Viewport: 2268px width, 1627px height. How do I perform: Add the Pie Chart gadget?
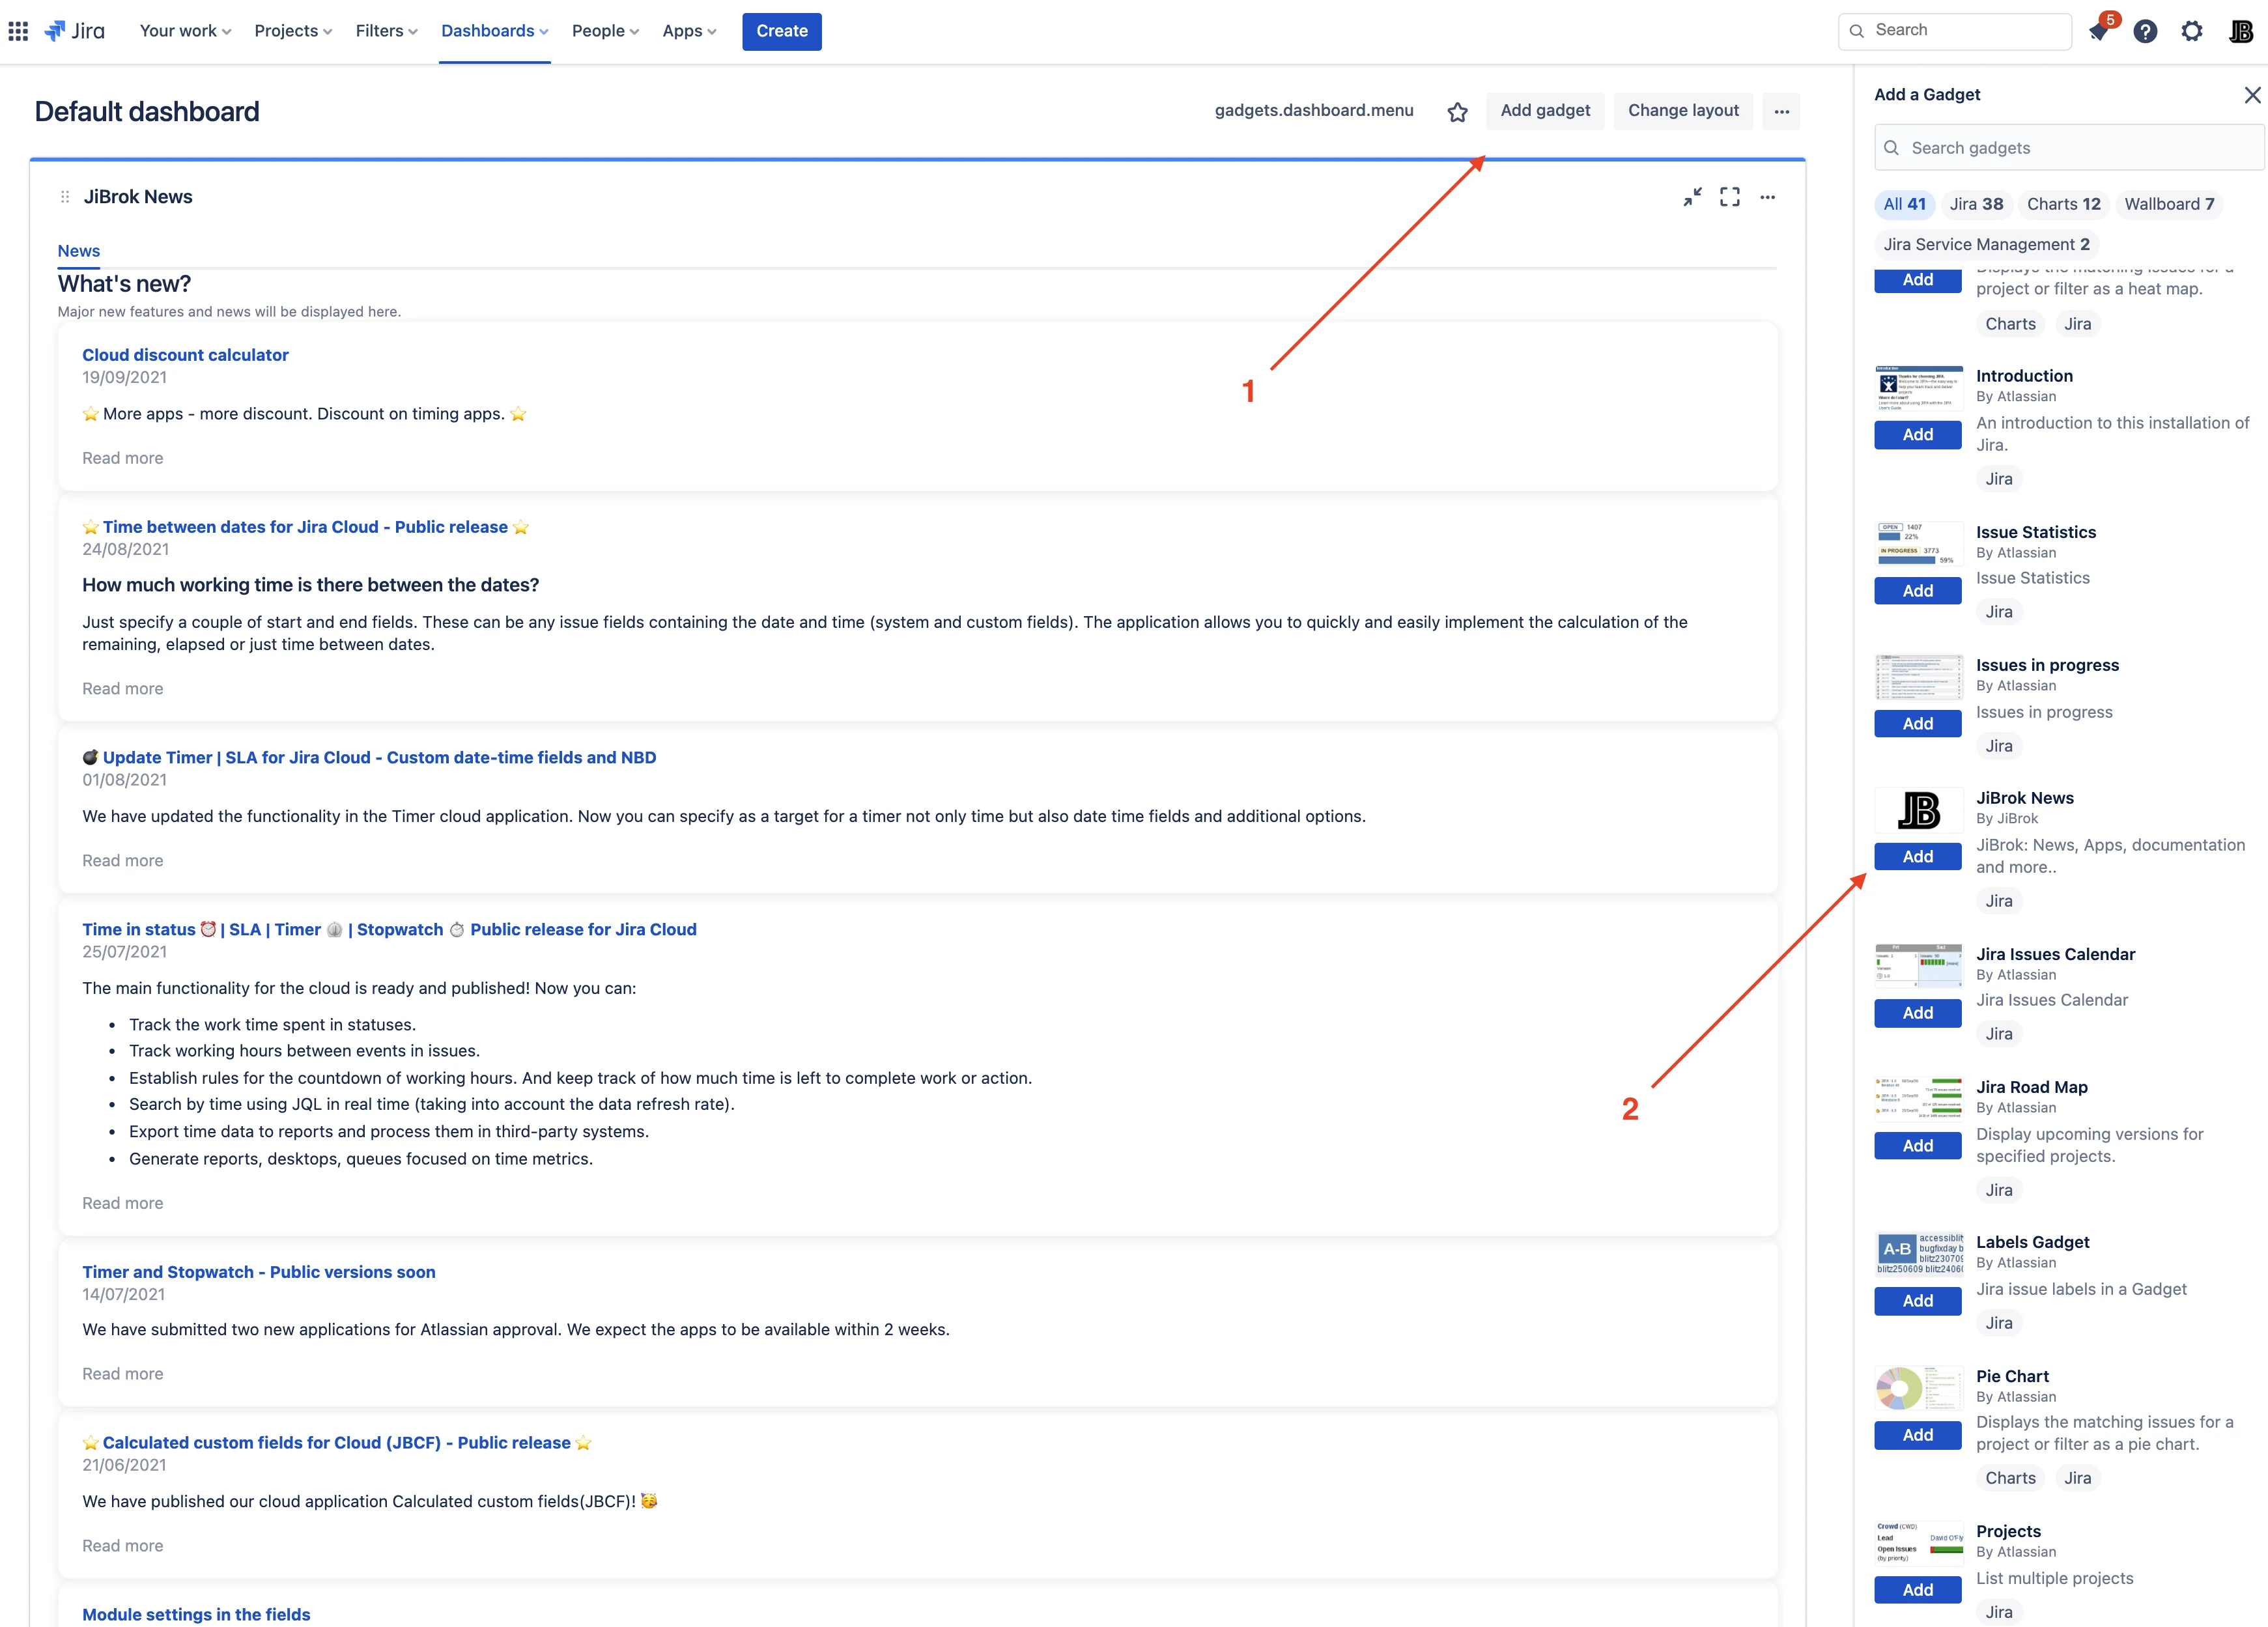click(x=1918, y=1435)
